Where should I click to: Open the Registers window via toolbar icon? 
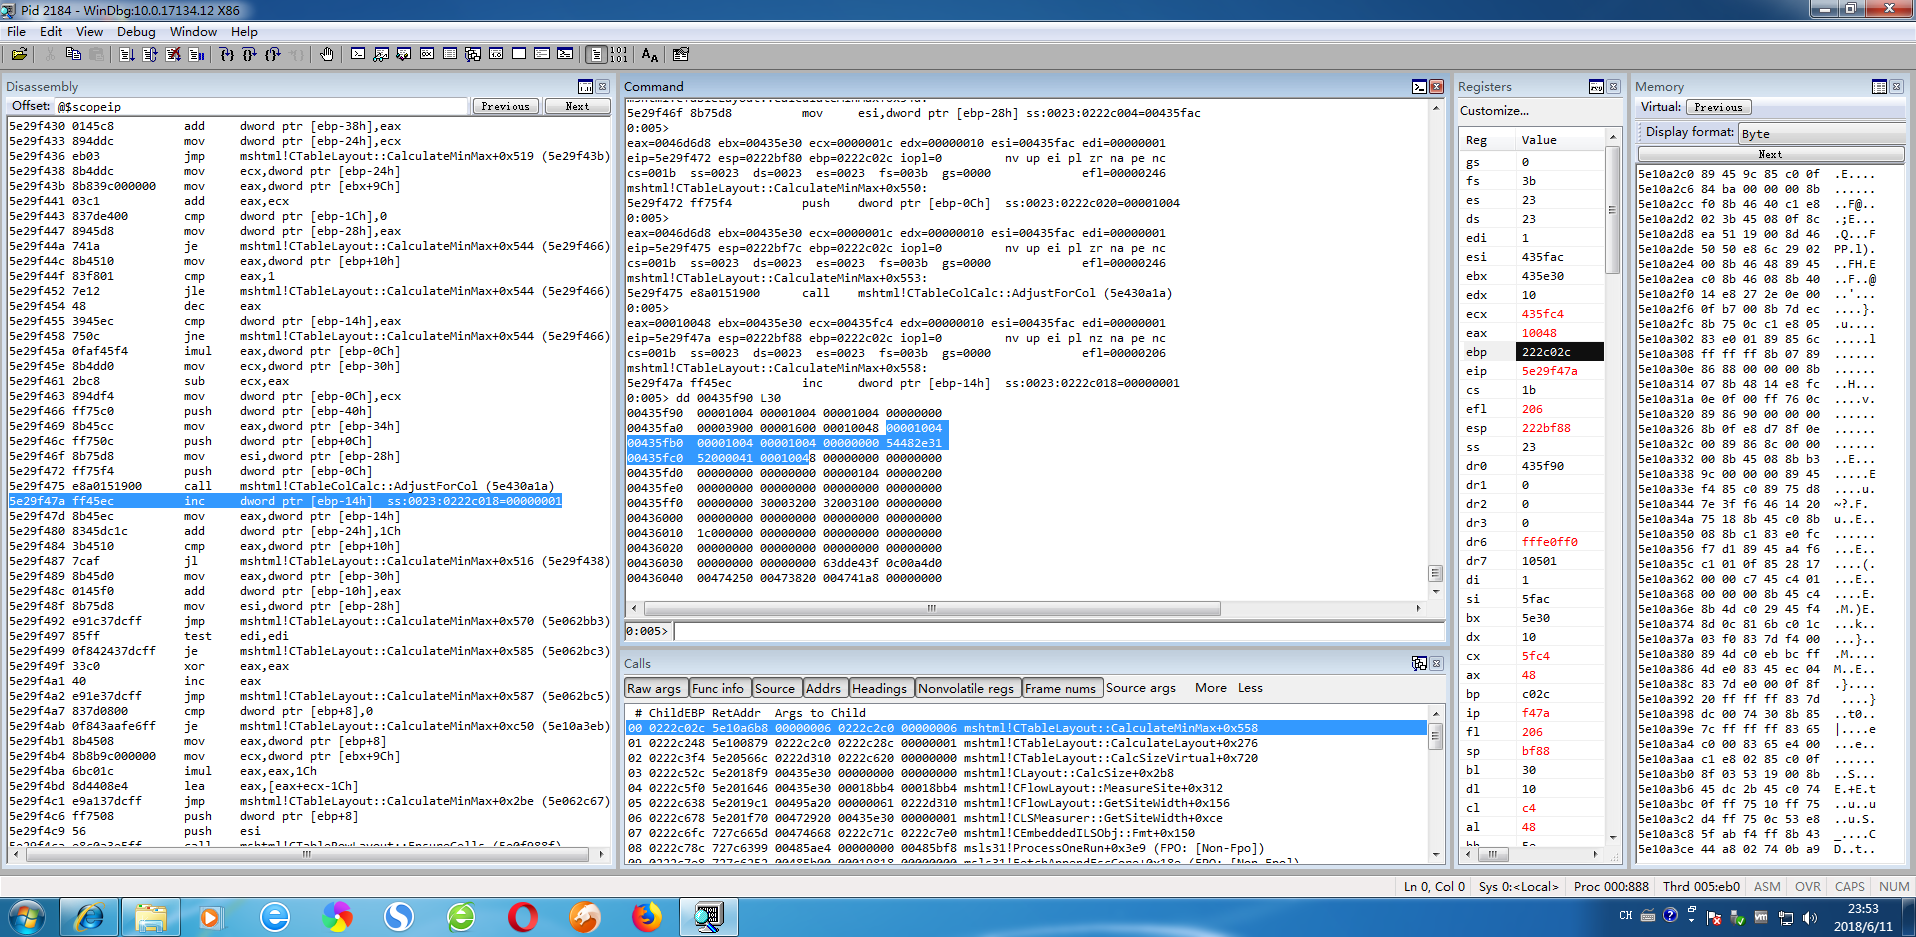427,54
